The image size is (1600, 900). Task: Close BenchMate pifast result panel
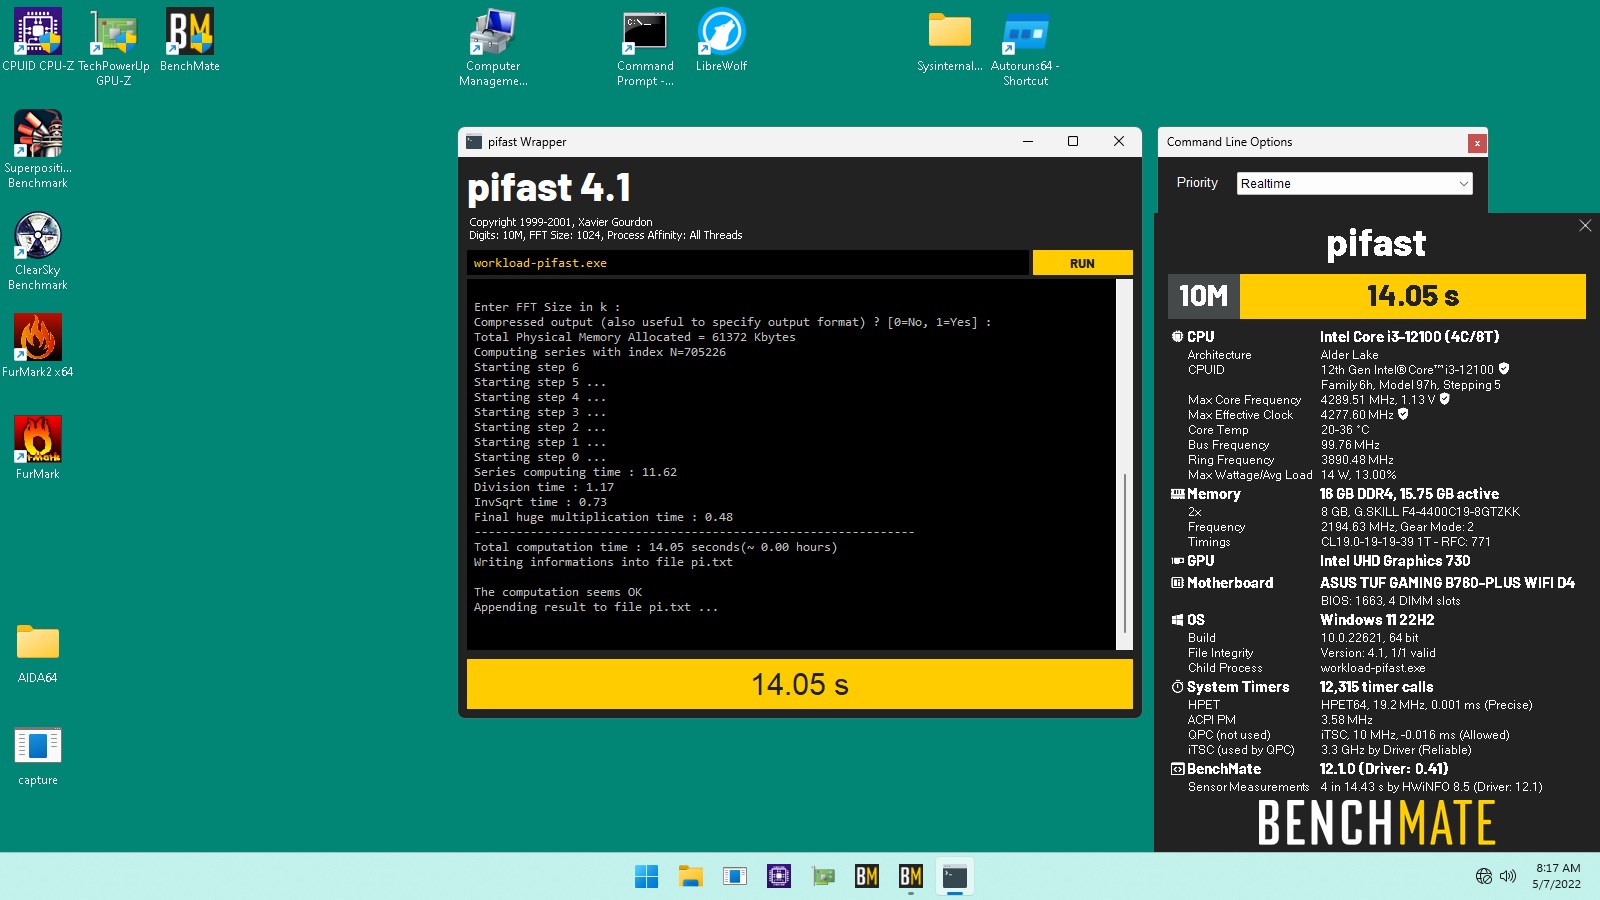click(1585, 226)
